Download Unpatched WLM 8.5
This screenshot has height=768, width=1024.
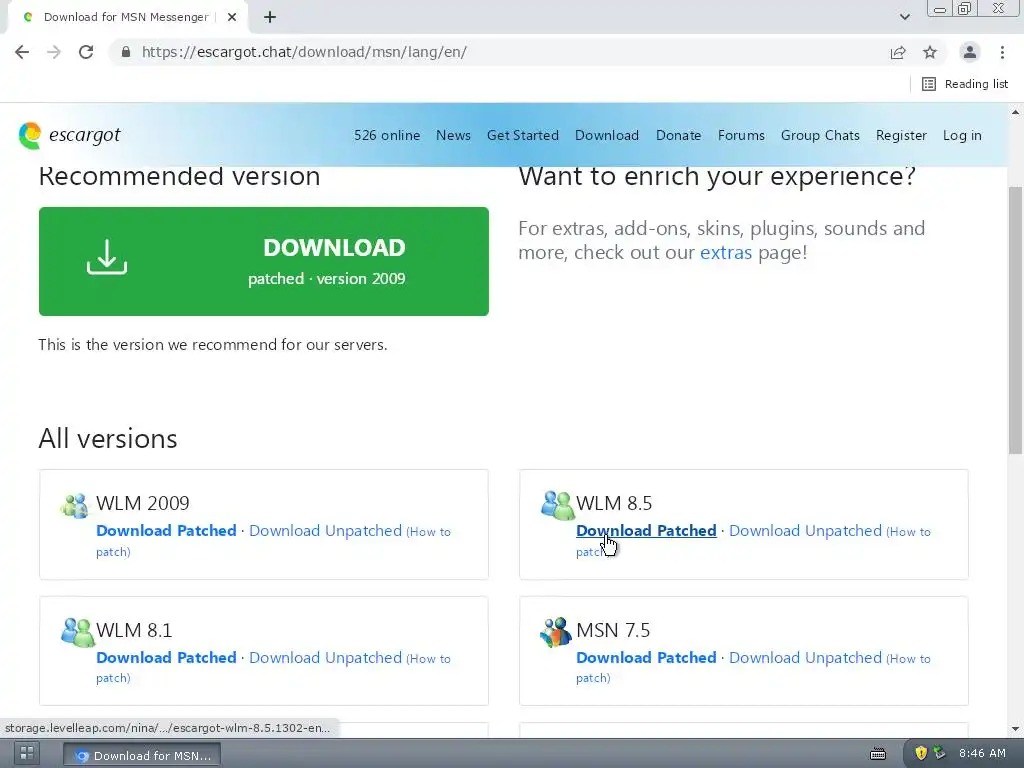point(805,530)
